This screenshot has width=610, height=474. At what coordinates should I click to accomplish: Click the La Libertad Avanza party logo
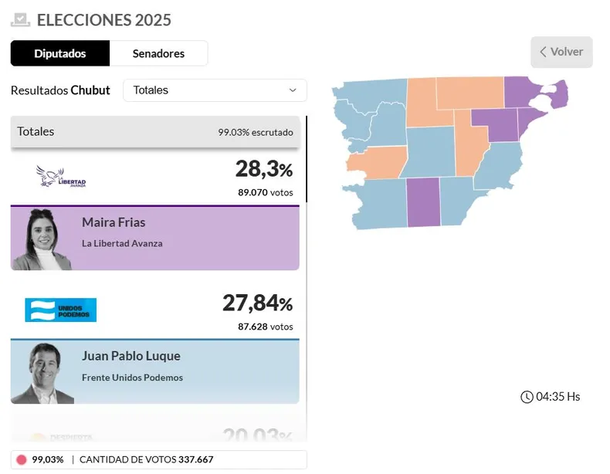click(x=60, y=177)
